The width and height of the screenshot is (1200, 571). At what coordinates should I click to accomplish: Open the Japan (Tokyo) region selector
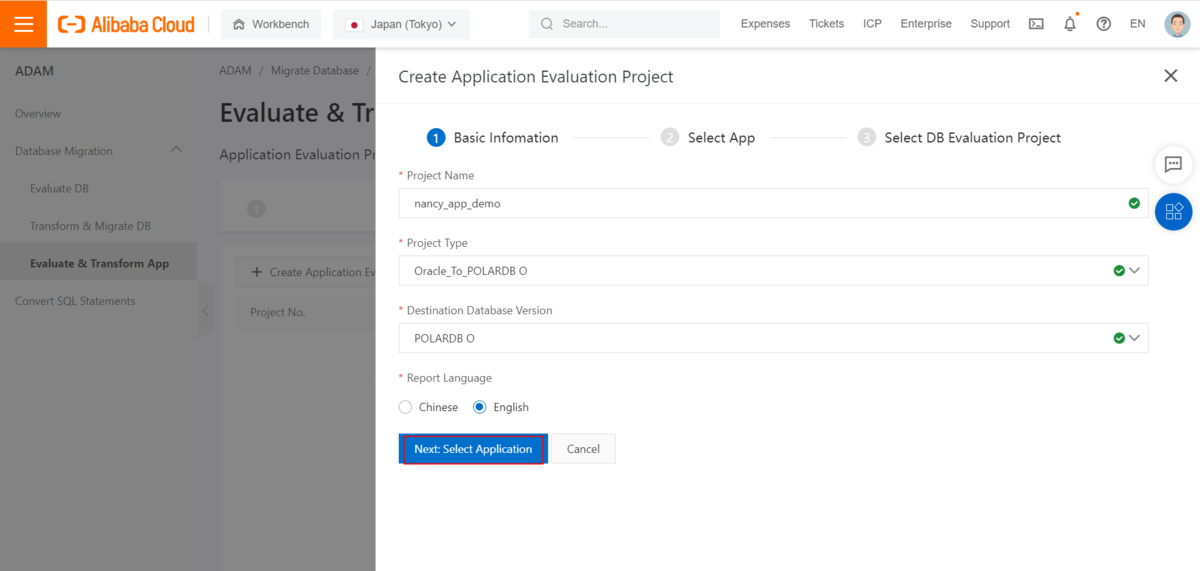point(401,24)
